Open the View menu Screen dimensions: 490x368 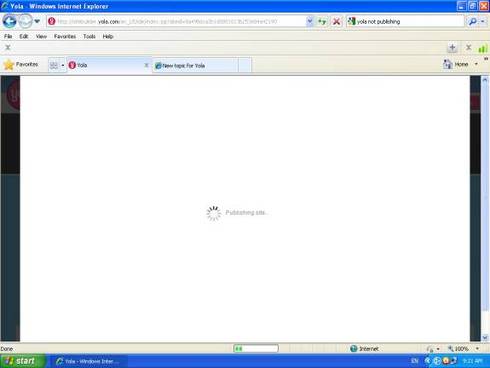[41, 36]
